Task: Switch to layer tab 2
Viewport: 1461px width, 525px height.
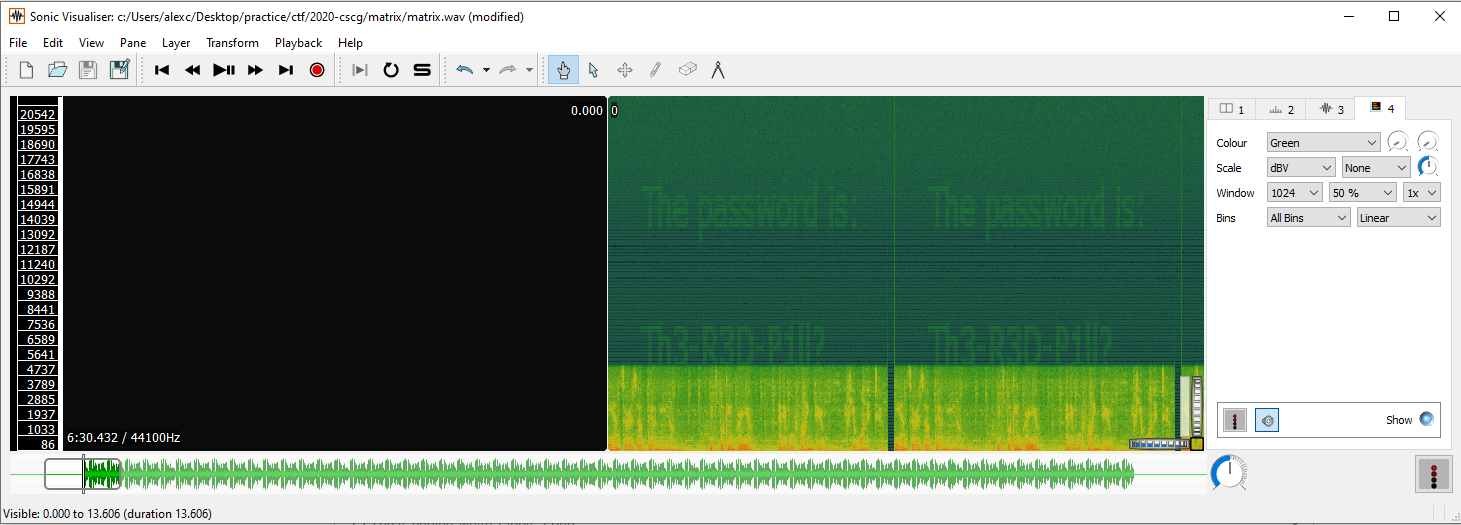Action: [x=1282, y=109]
